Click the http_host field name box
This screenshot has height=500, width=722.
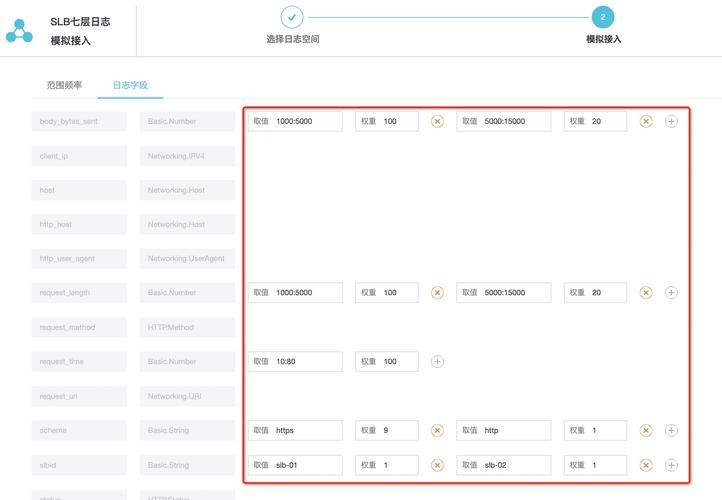click(79, 224)
